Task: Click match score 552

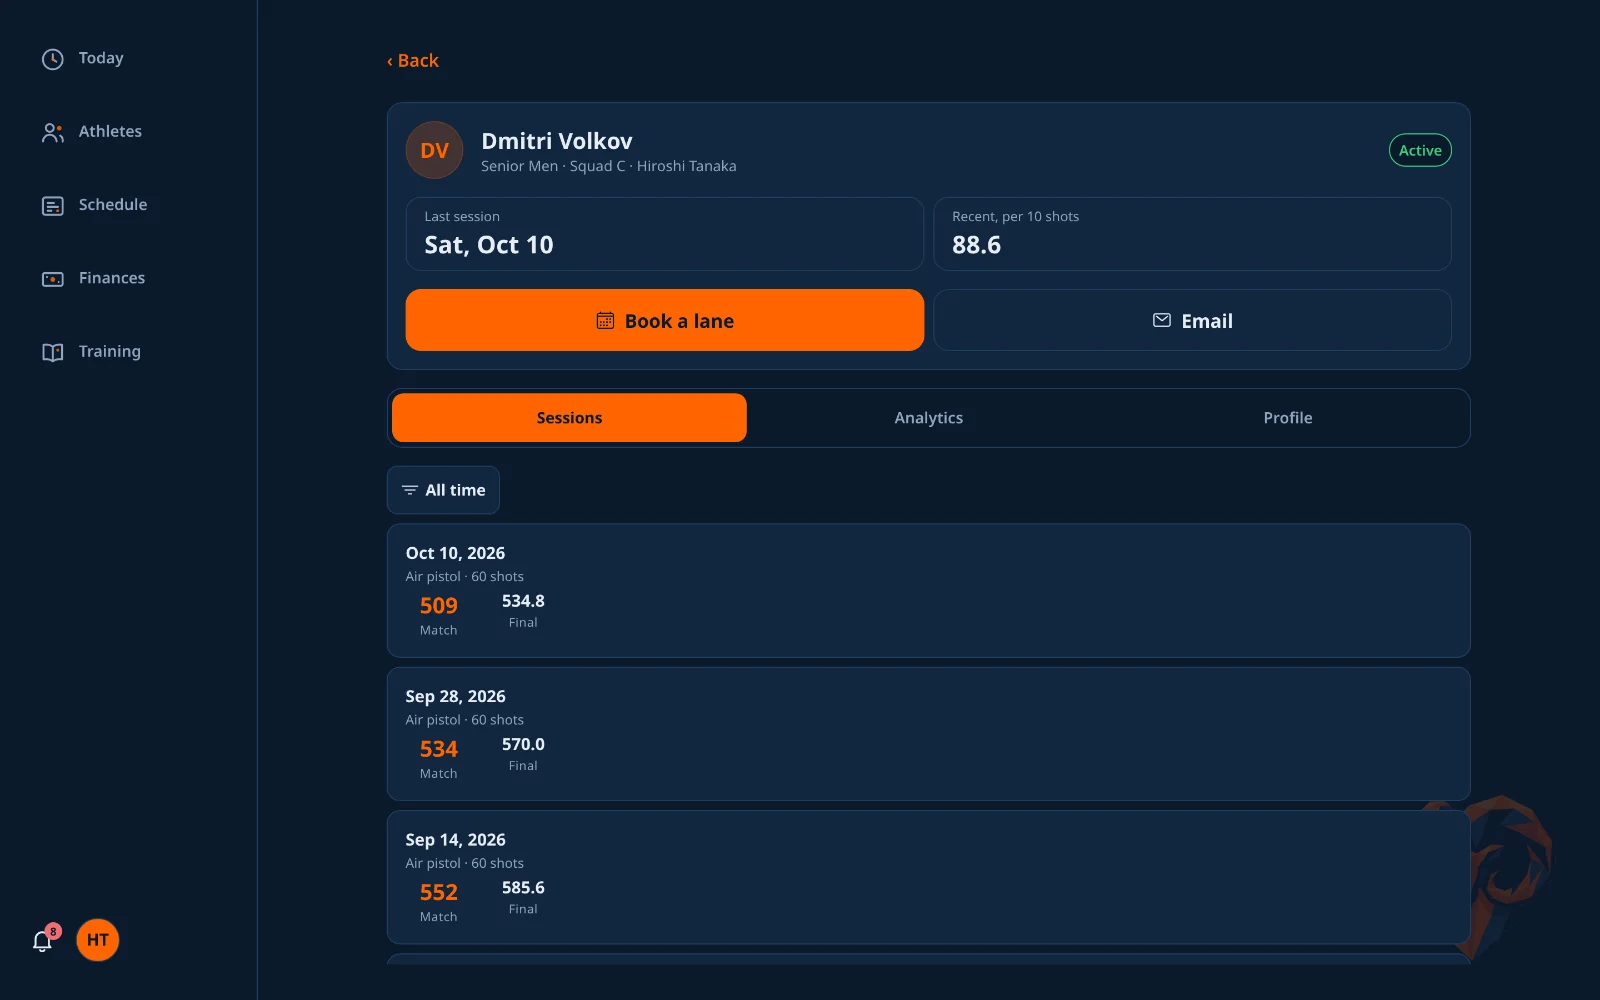Action: coord(439,892)
